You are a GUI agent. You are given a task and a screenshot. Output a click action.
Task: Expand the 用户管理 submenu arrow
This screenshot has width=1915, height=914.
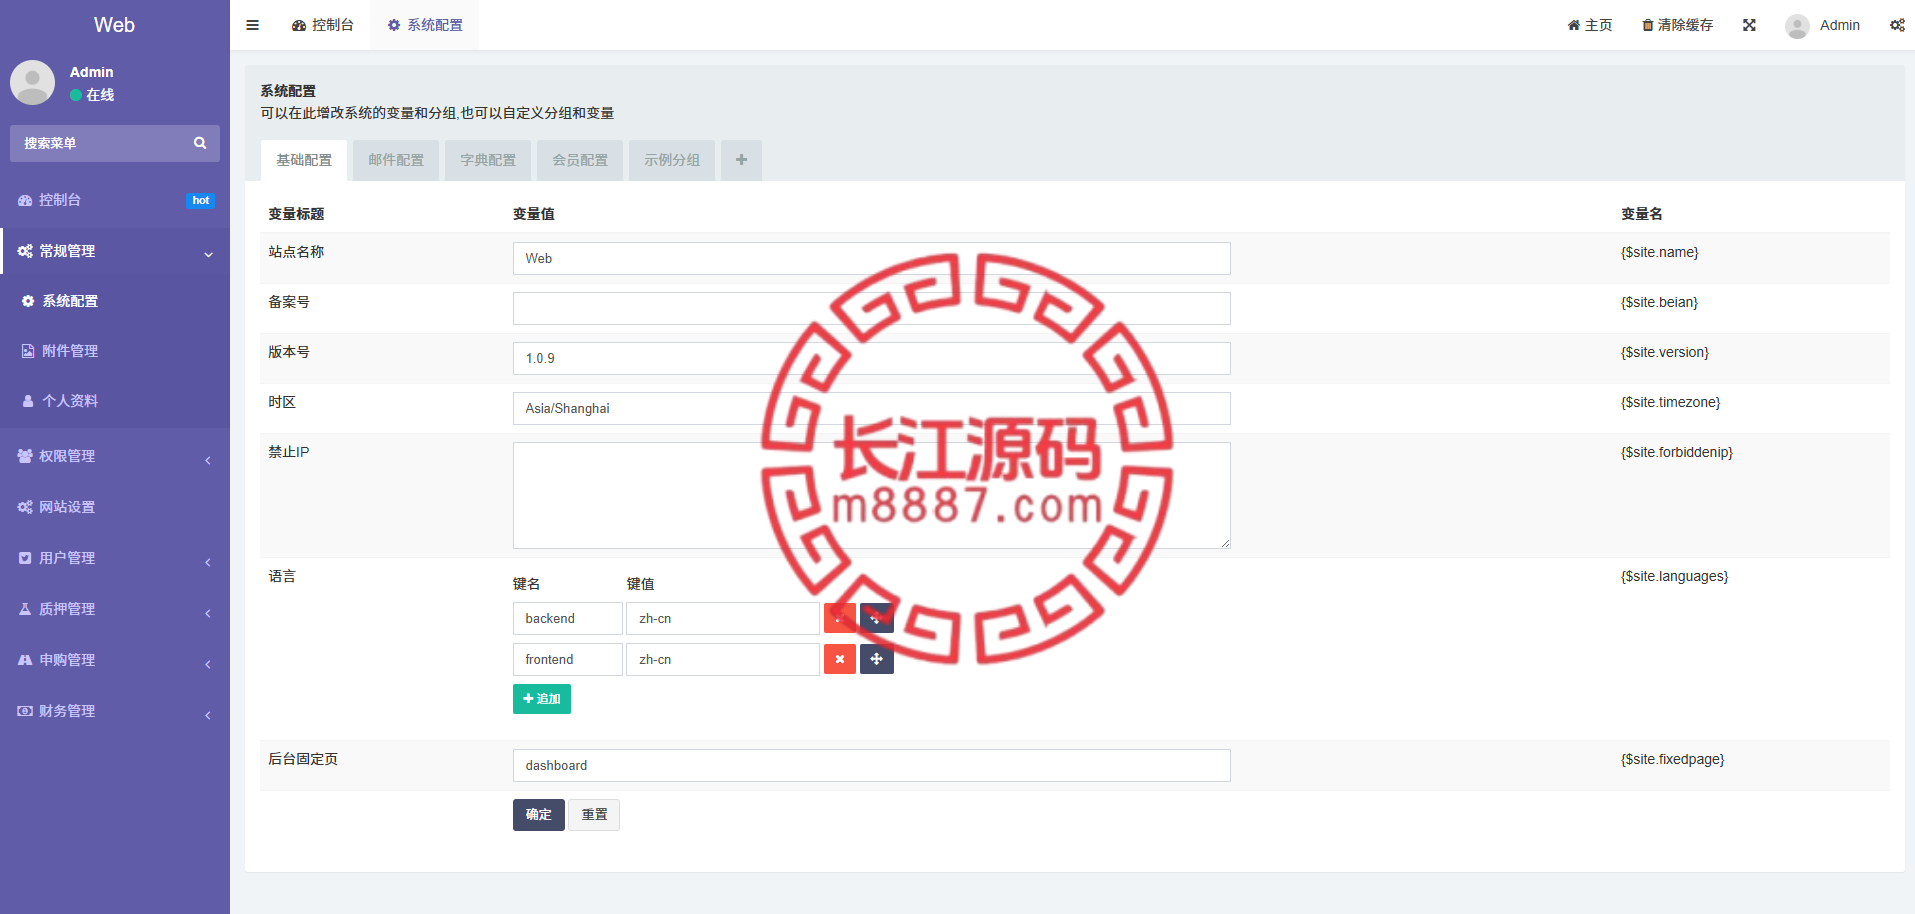[208, 562]
